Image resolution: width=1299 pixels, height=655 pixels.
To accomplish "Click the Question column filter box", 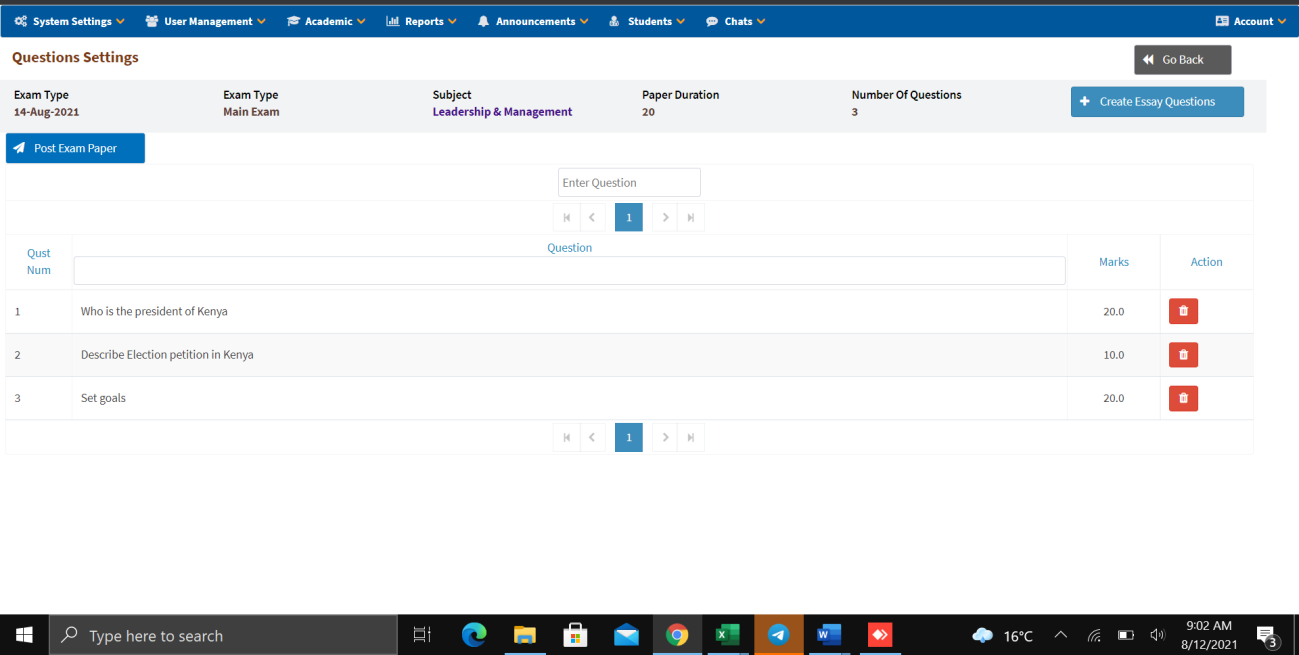I will 569,271.
